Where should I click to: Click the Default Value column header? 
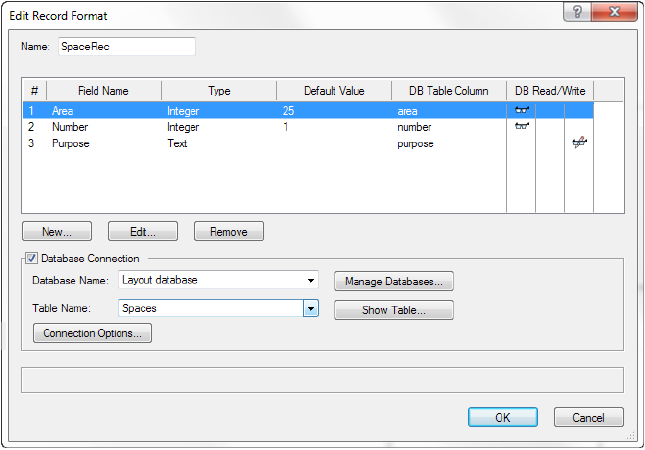point(334,91)
